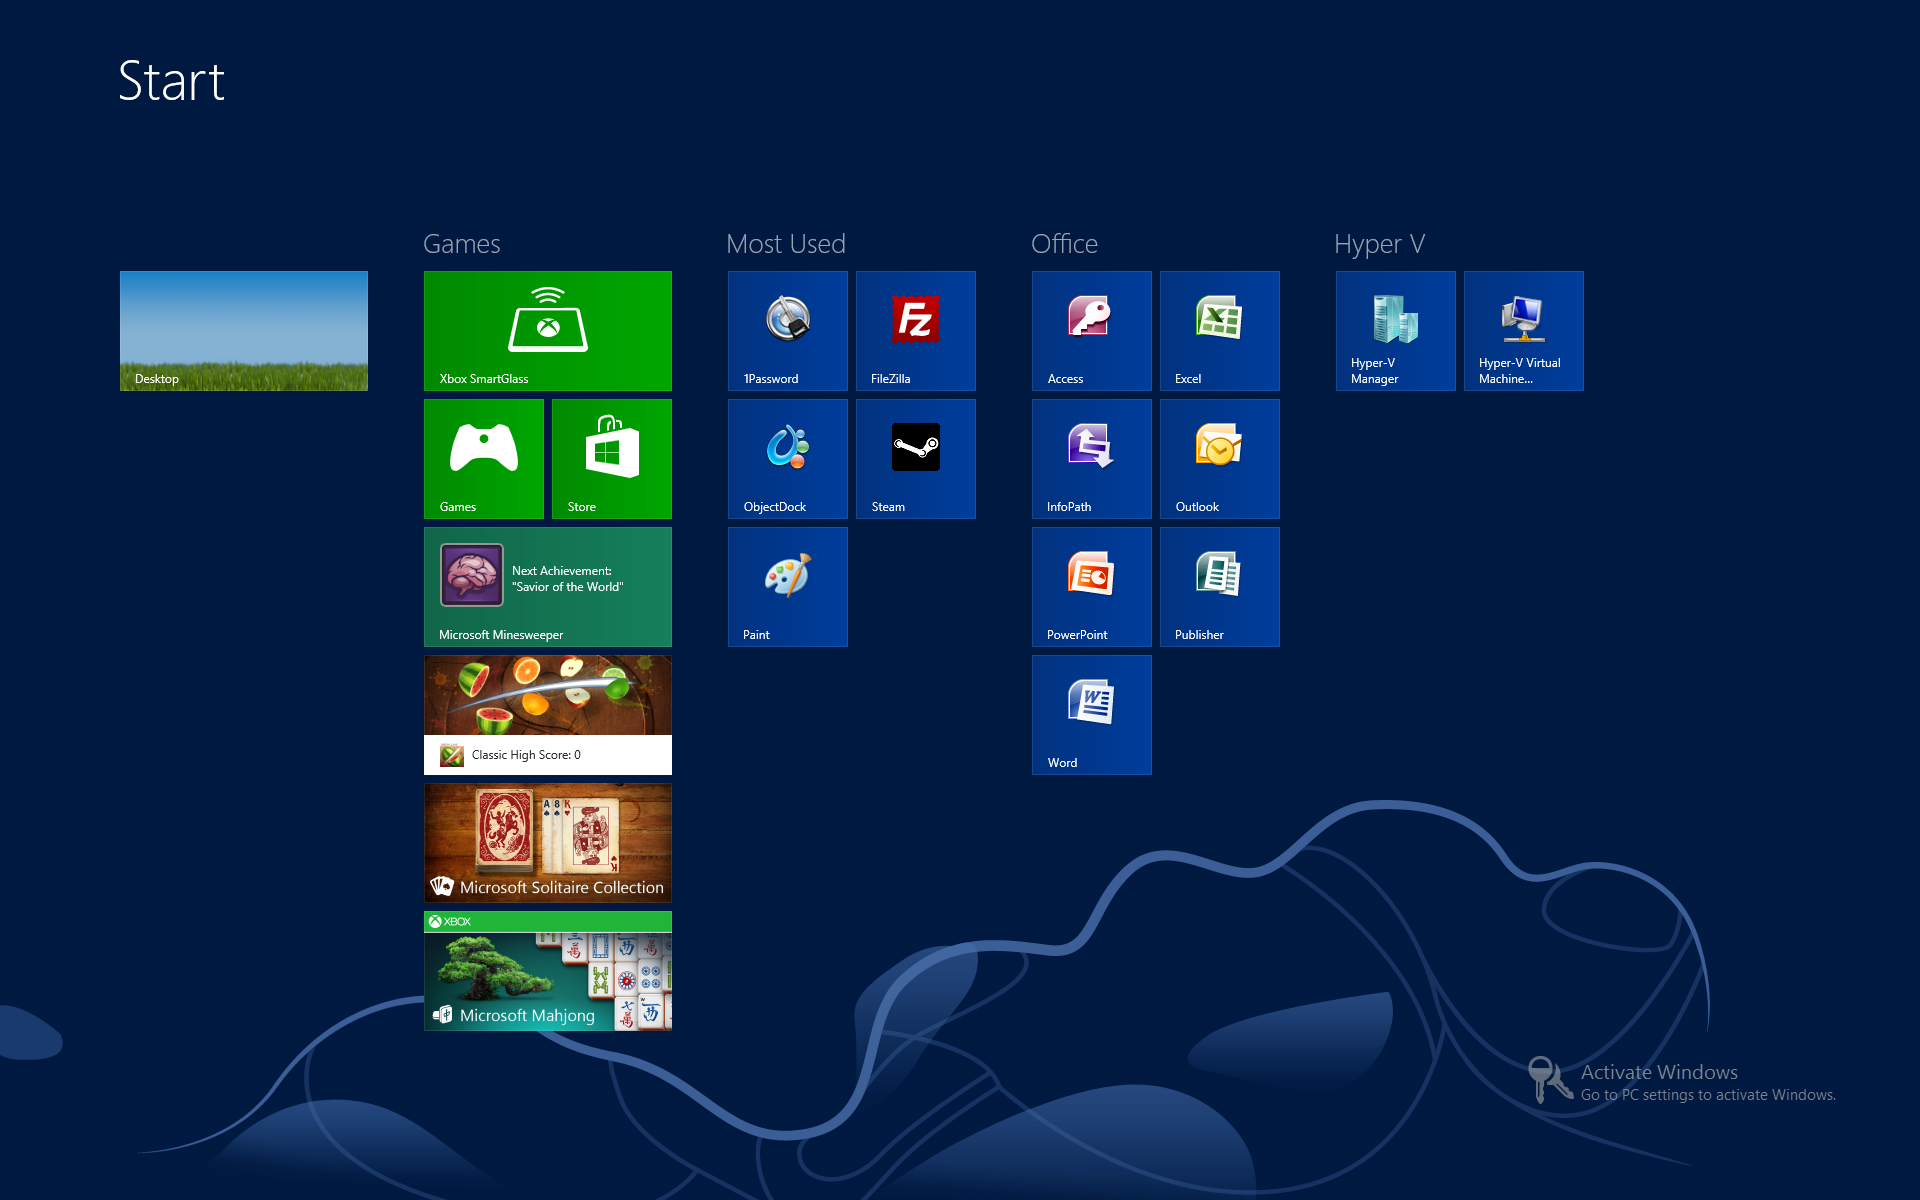
Task: Launch Microsoft Minesweeper tile
Action: (548, 587)
